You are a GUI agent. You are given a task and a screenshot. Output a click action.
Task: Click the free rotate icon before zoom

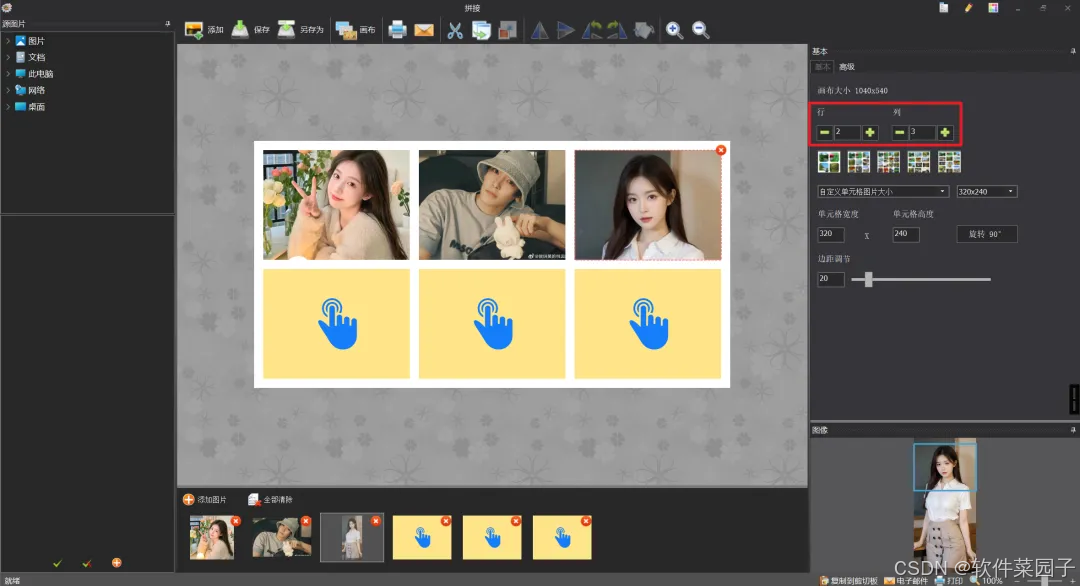(x=644, y=30)
